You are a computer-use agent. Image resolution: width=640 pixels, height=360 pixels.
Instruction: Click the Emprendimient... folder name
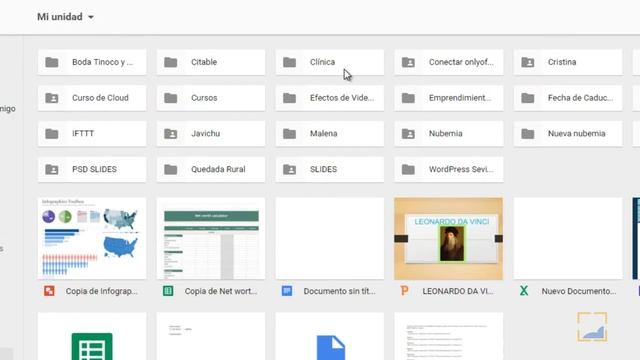[460, 98]
